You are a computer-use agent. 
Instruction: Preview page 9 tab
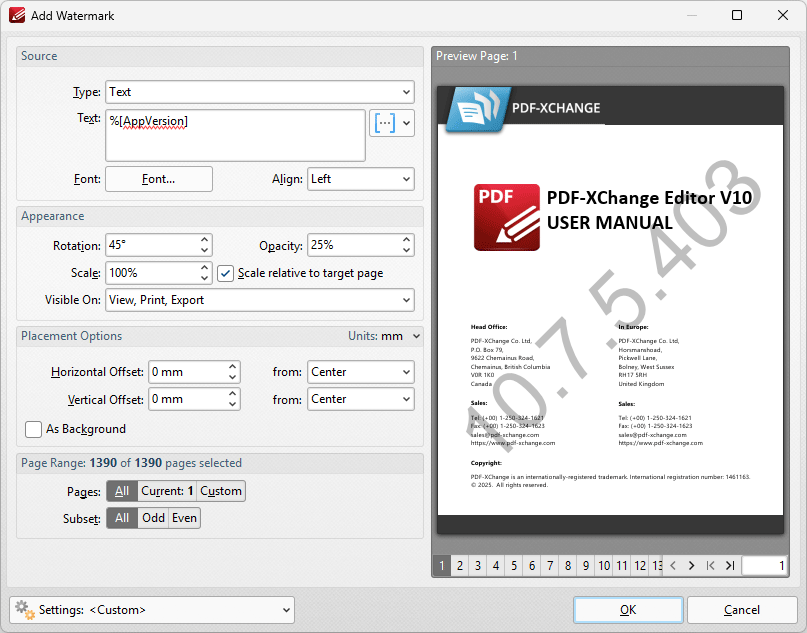tap(586, 566)
